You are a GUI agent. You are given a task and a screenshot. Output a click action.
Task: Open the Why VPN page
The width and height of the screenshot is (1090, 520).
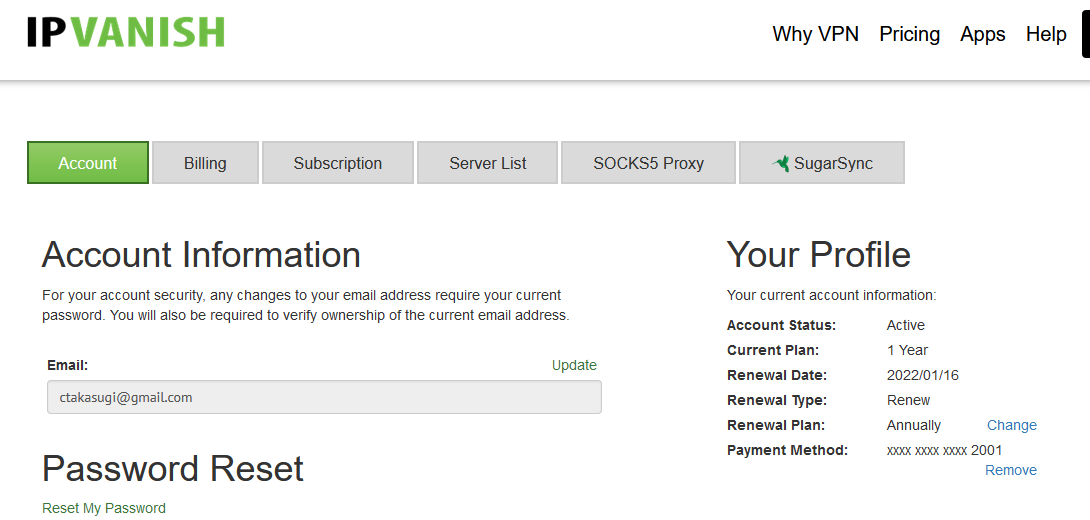[x=815, y=34]
